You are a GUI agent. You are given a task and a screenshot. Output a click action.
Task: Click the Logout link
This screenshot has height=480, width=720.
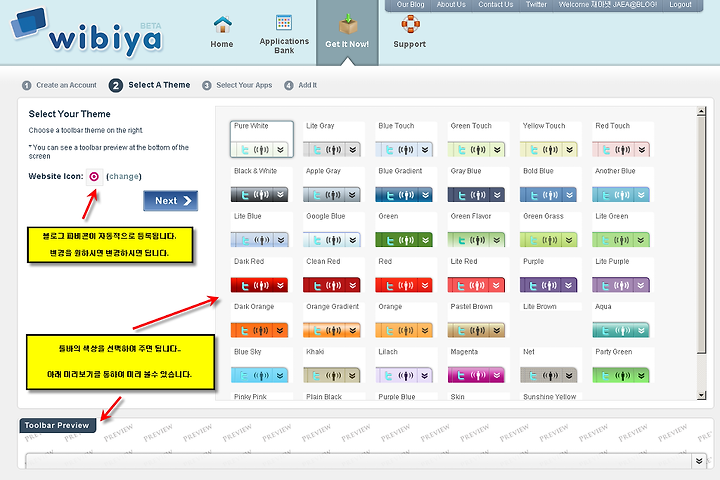click(680, 5)
